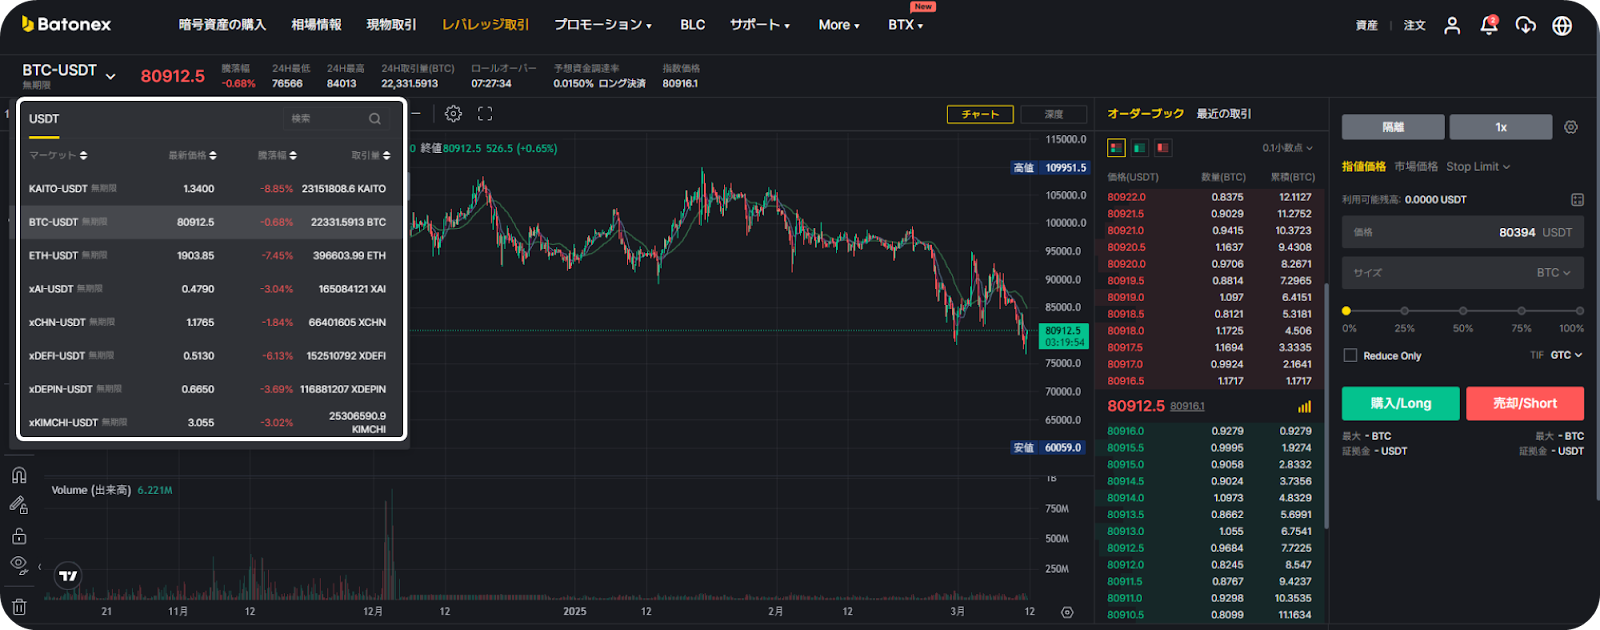
Task: Open 暗号資産の購入 menu item
Action: 222,25
